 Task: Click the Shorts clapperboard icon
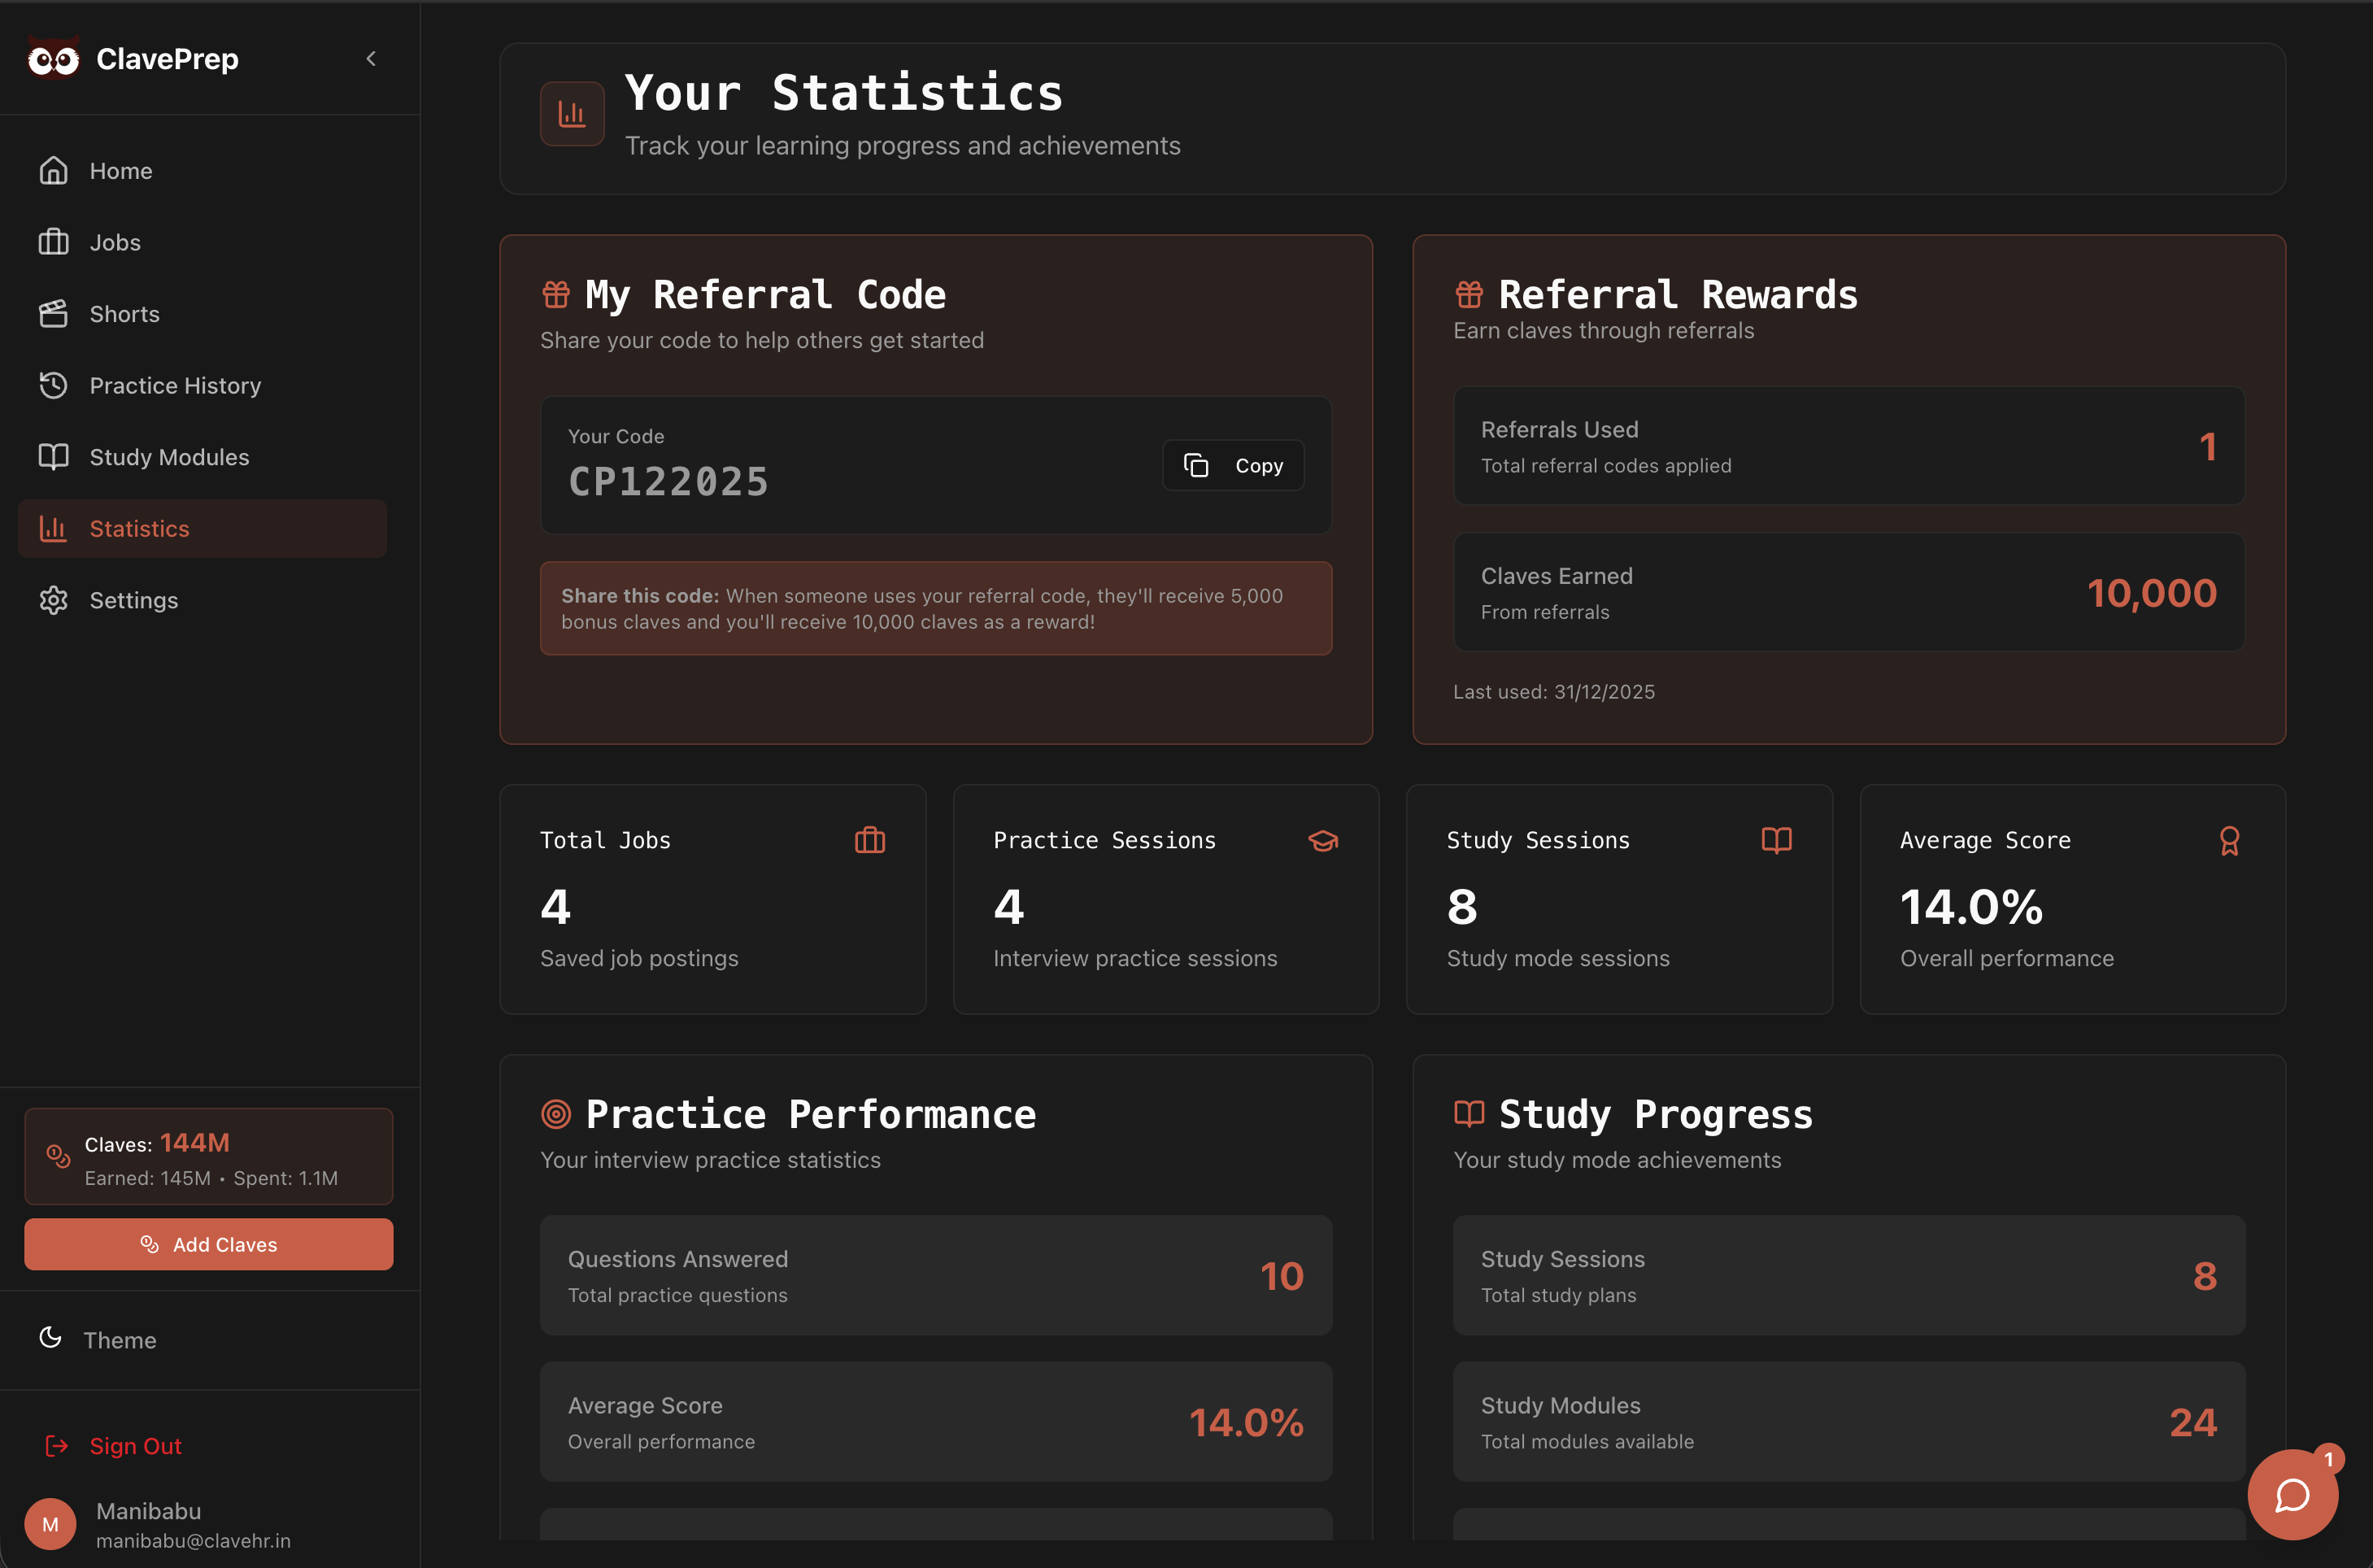pos(53,314)
